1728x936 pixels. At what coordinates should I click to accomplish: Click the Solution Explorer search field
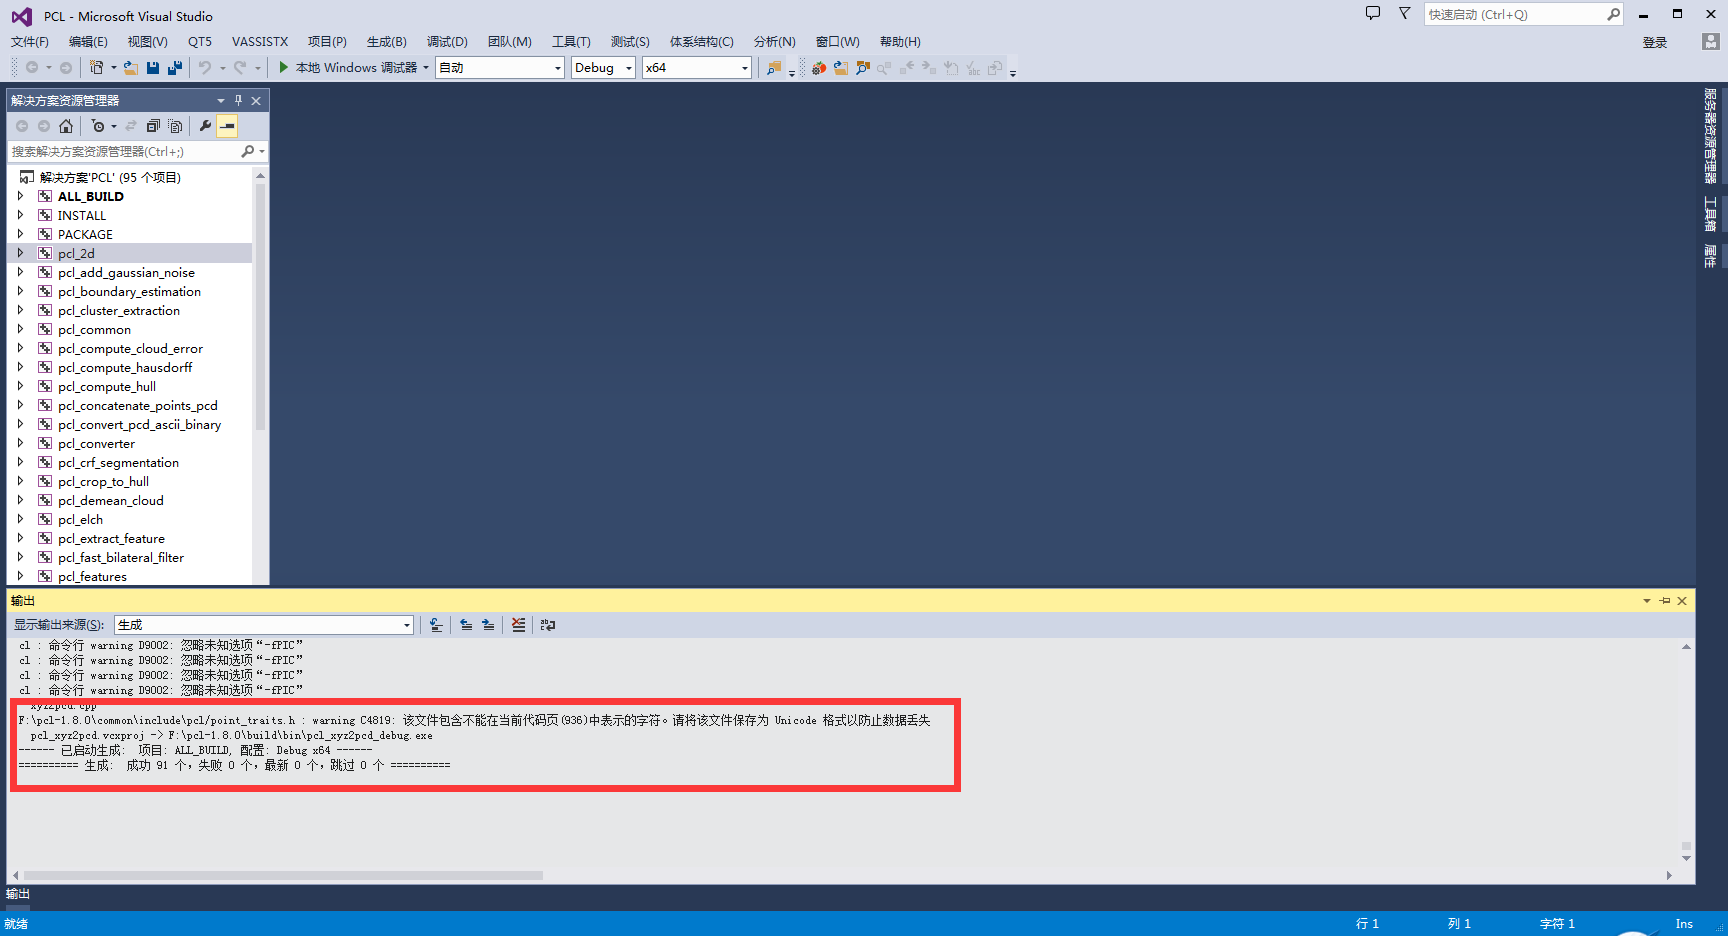pos(123,152)
